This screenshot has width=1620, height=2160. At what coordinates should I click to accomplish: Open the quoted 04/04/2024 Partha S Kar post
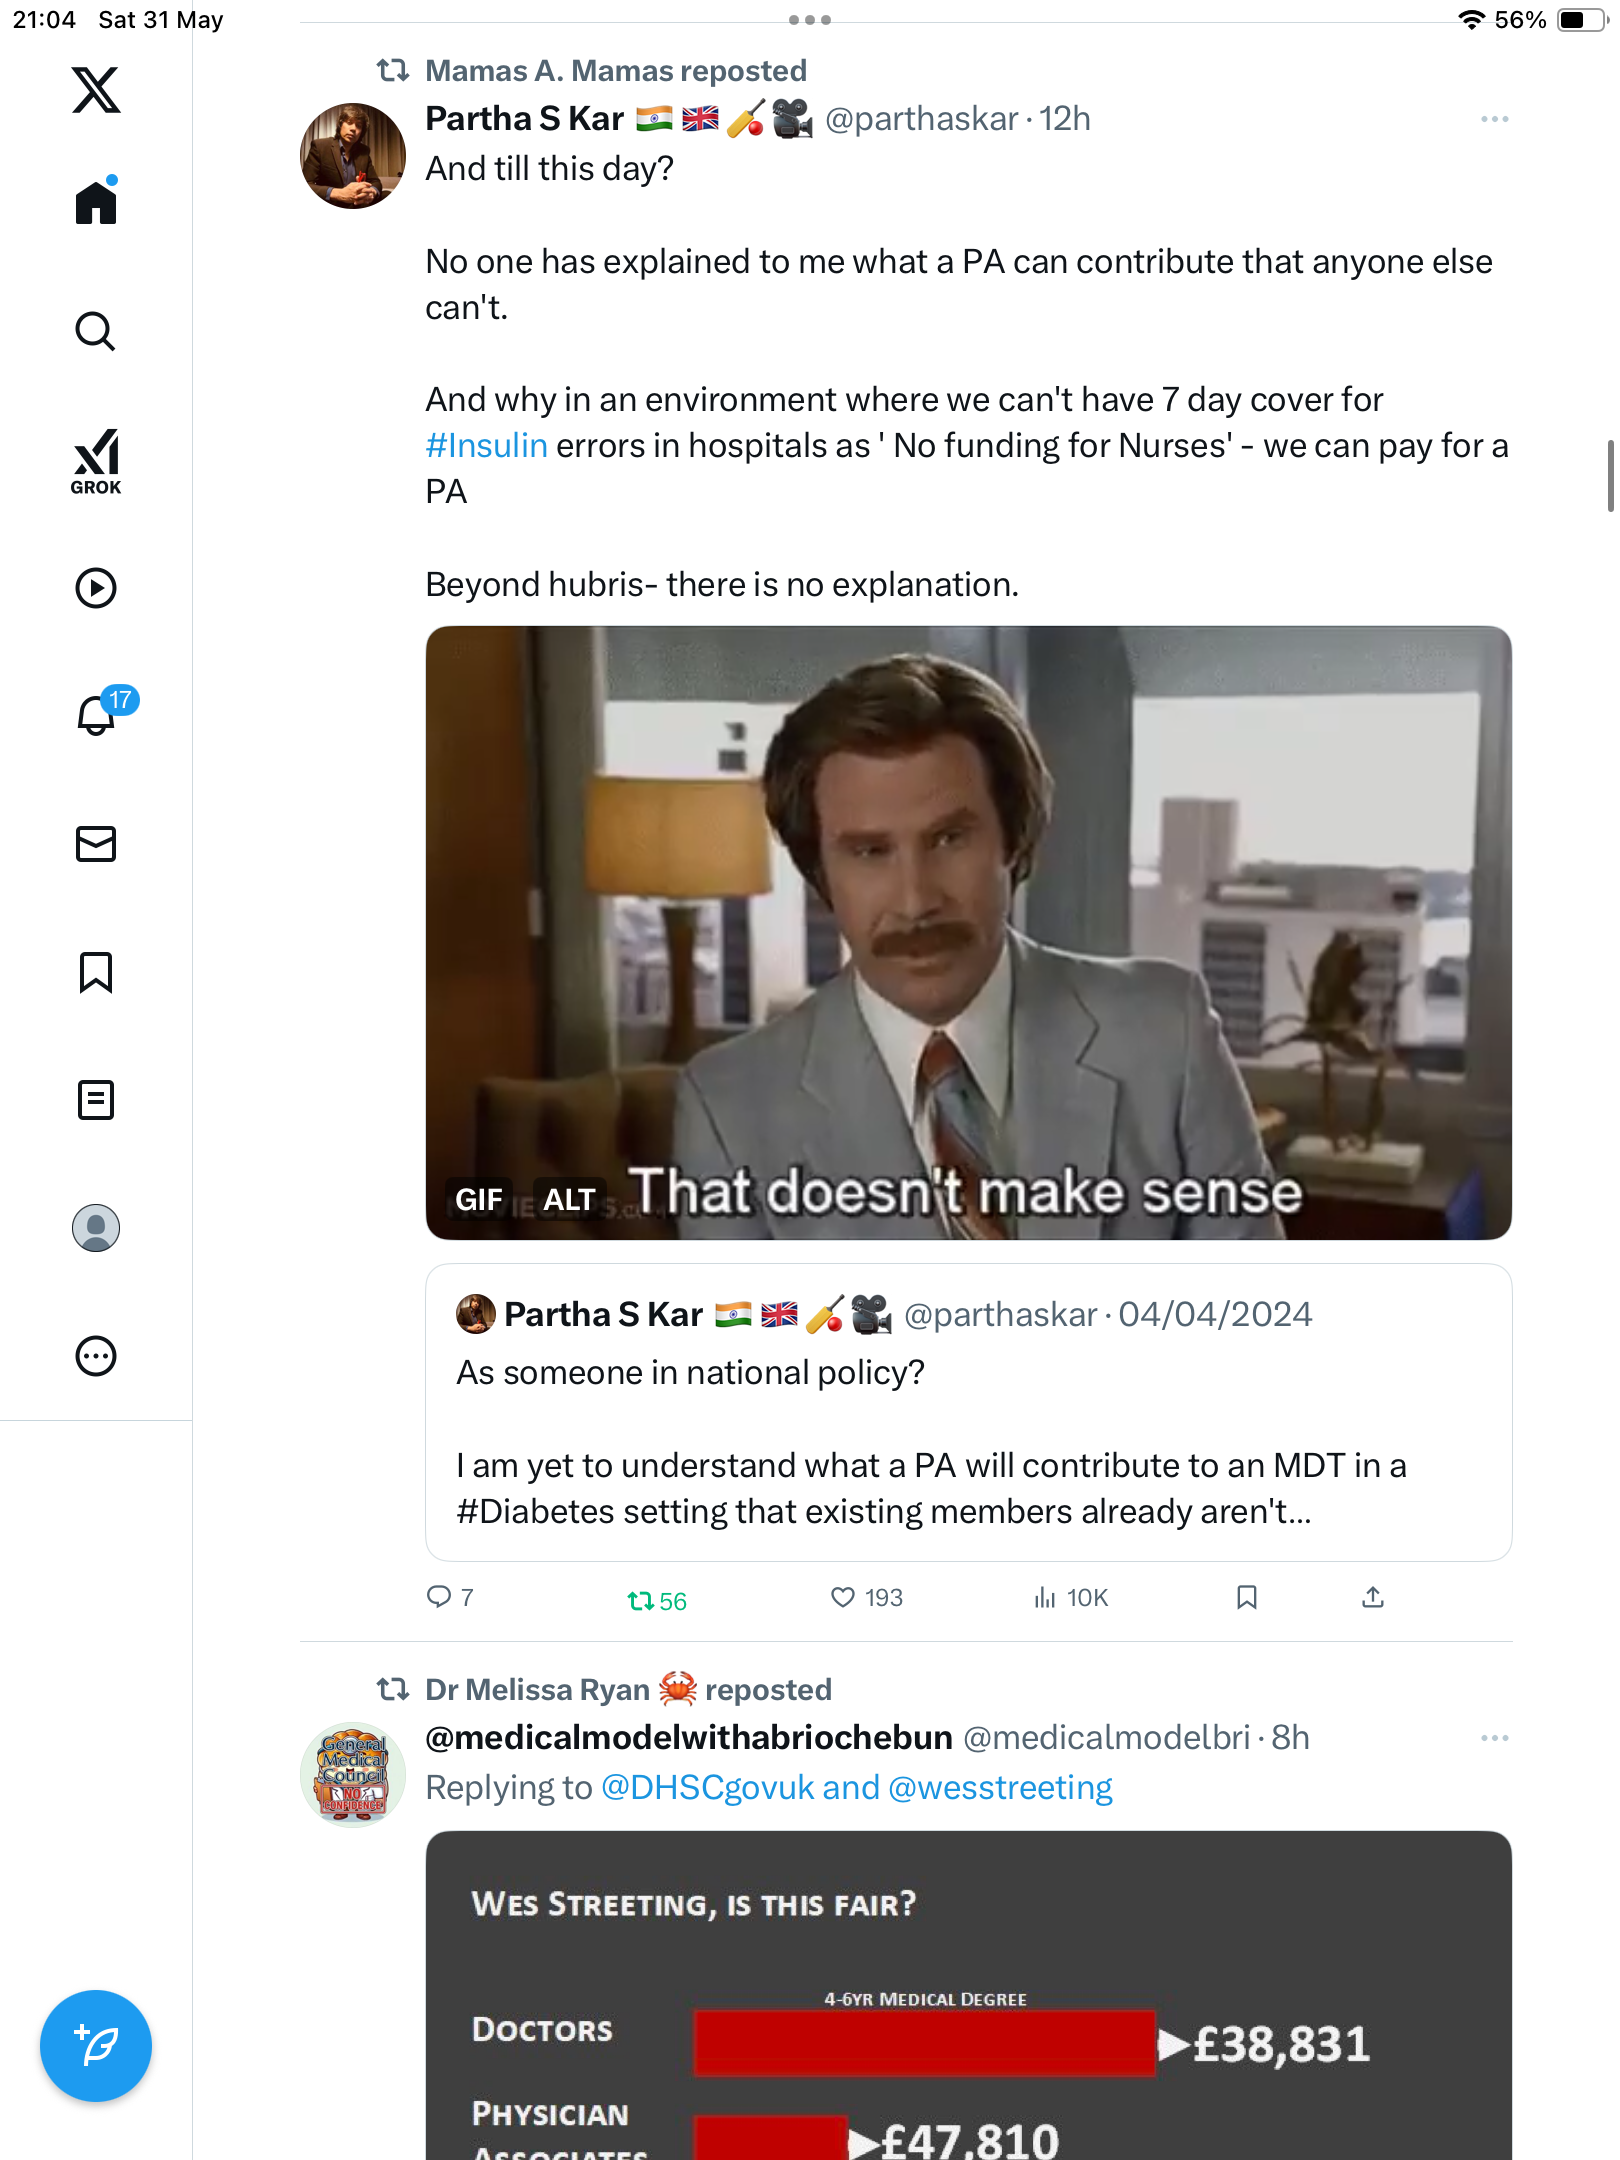click(968, 1412)
